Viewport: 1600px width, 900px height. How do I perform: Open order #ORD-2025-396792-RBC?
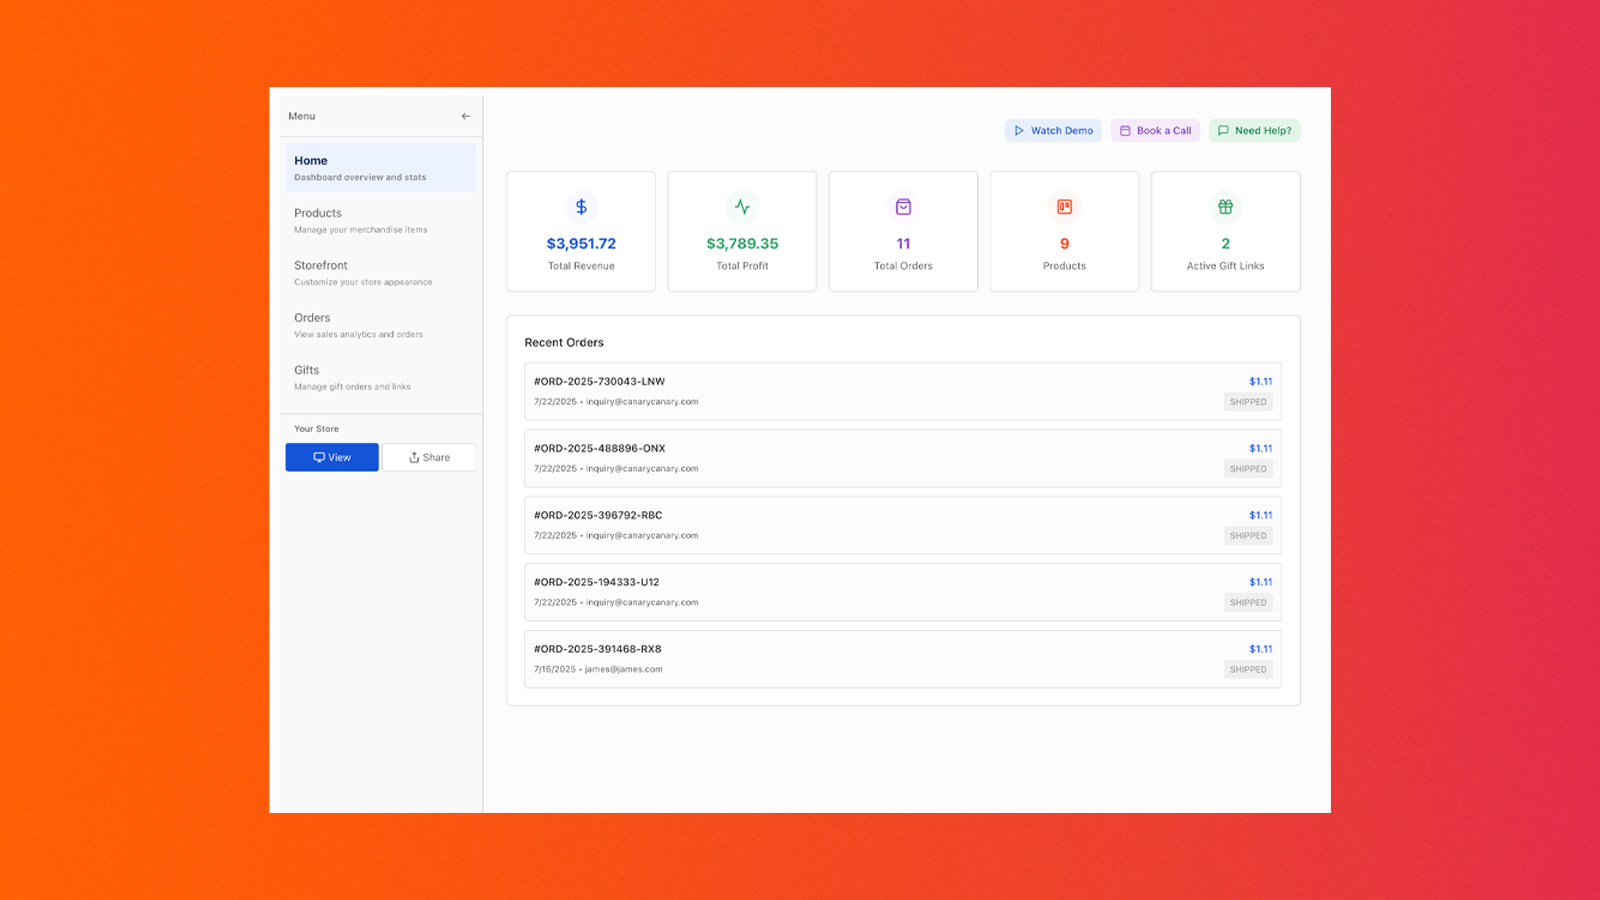[903, 525]
